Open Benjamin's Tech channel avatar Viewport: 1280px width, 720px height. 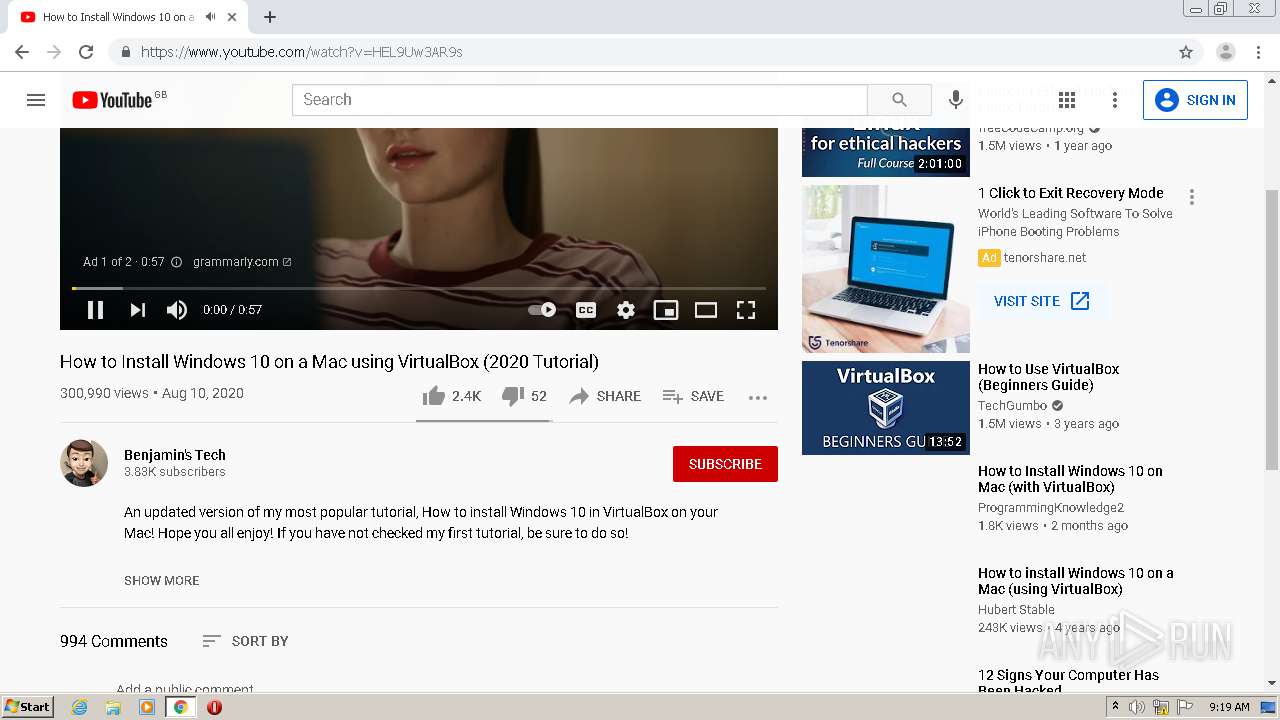tap(84, 463)
